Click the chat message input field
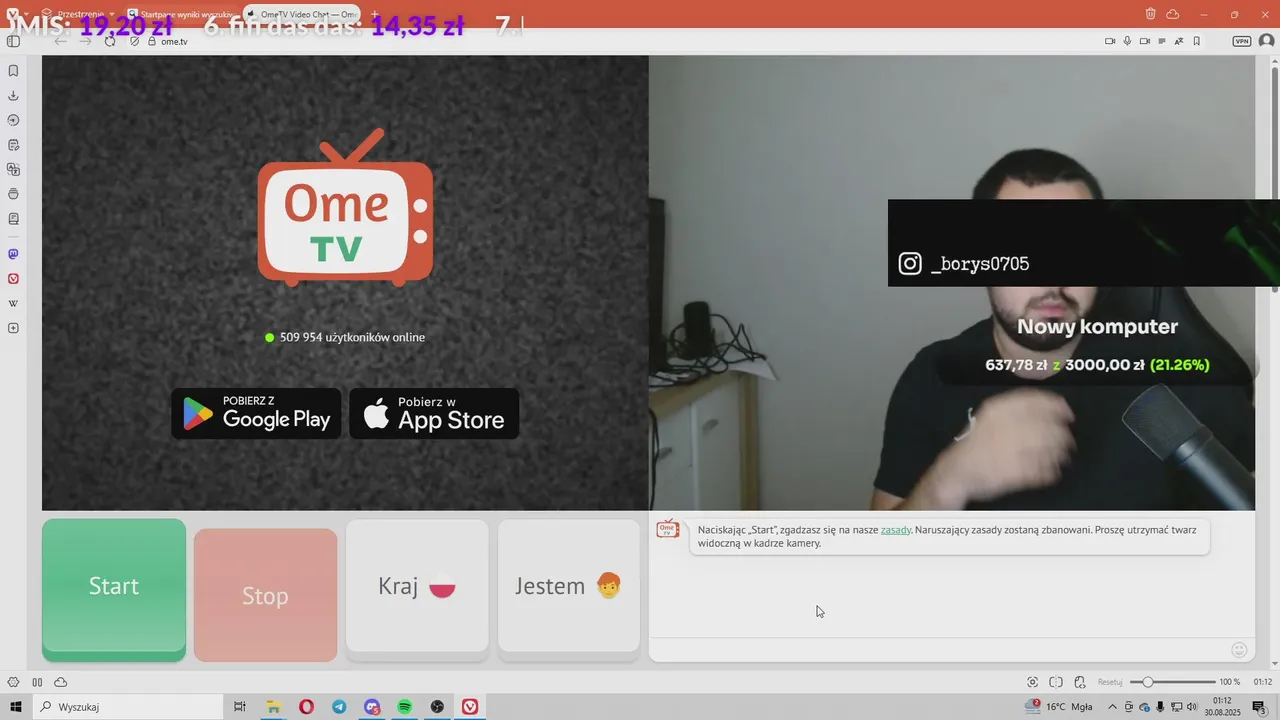This screenshot has width=1280, height=720. [x=940, y=650]
